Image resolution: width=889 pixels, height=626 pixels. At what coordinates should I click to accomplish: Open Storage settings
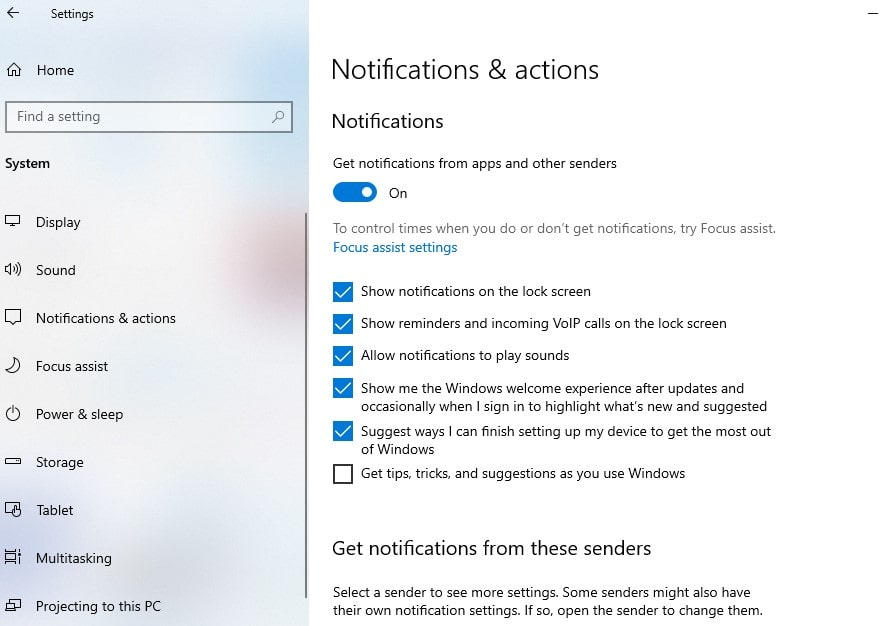tap(60, 463)
